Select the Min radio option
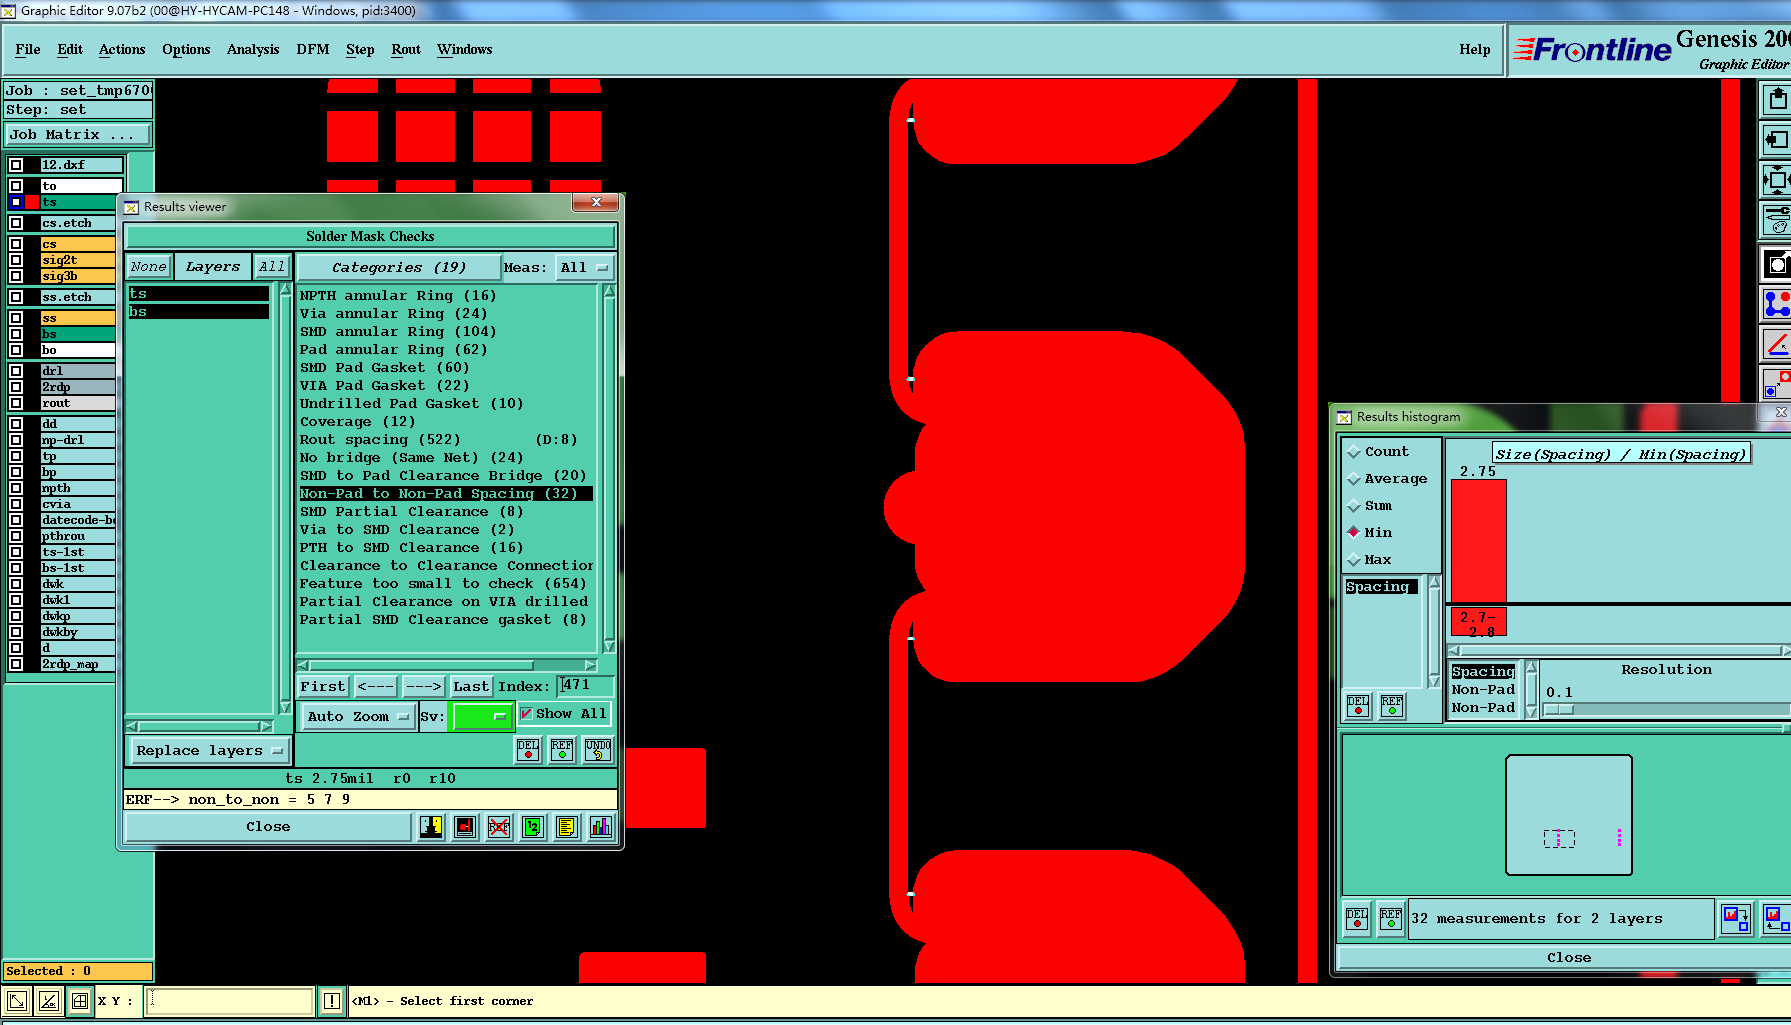The width and height of the screenshot is (1791, 1025). pyautogui.click(x=1354, y=533)
